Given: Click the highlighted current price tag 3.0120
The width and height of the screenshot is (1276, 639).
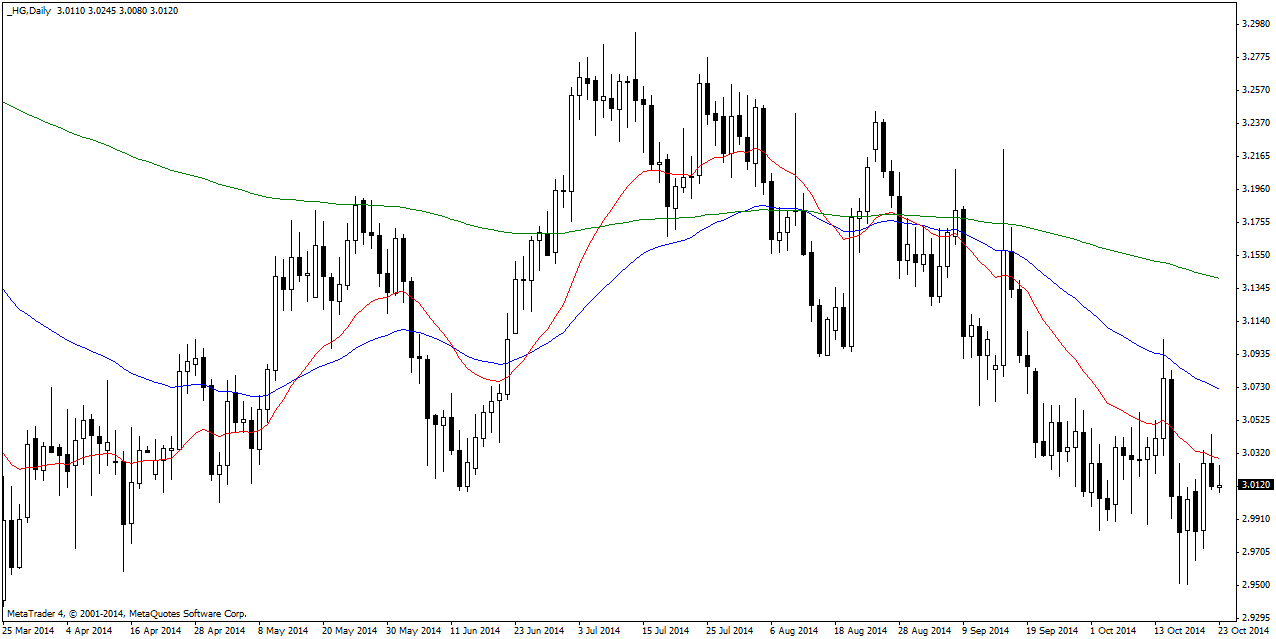Looking at the screenshot, I should point(1254,485).
